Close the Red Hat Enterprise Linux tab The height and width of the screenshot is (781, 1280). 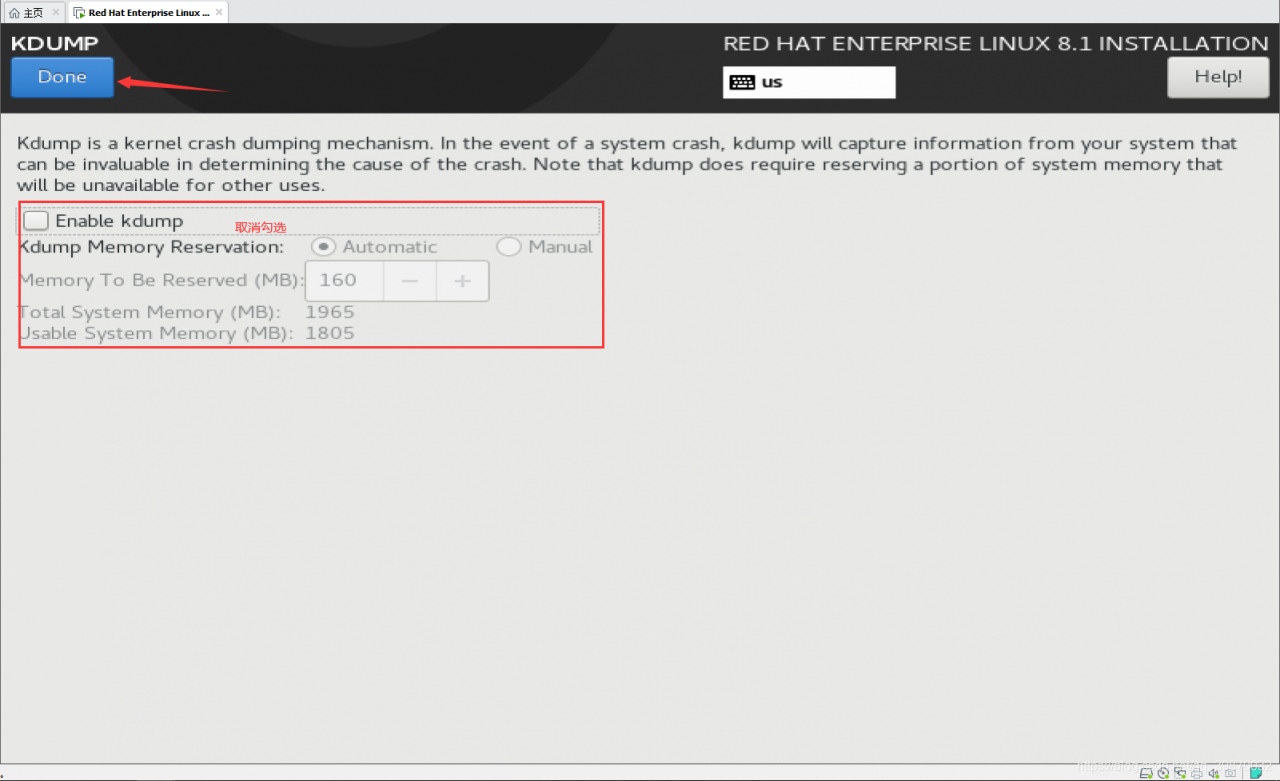pos(219,13)
